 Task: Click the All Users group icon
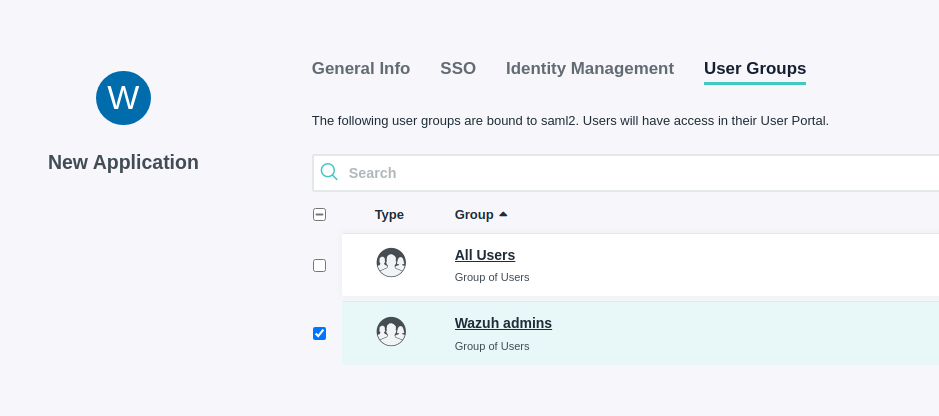tap(391, 263)
